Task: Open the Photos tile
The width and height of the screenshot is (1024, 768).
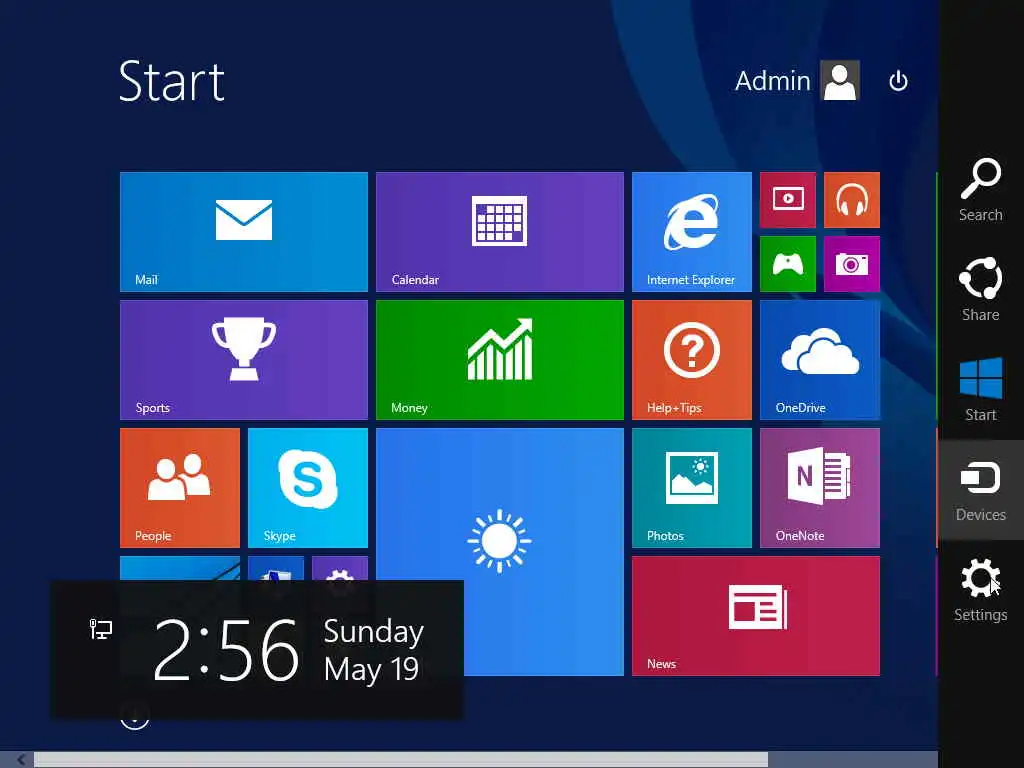Action: tap(692, 488)
